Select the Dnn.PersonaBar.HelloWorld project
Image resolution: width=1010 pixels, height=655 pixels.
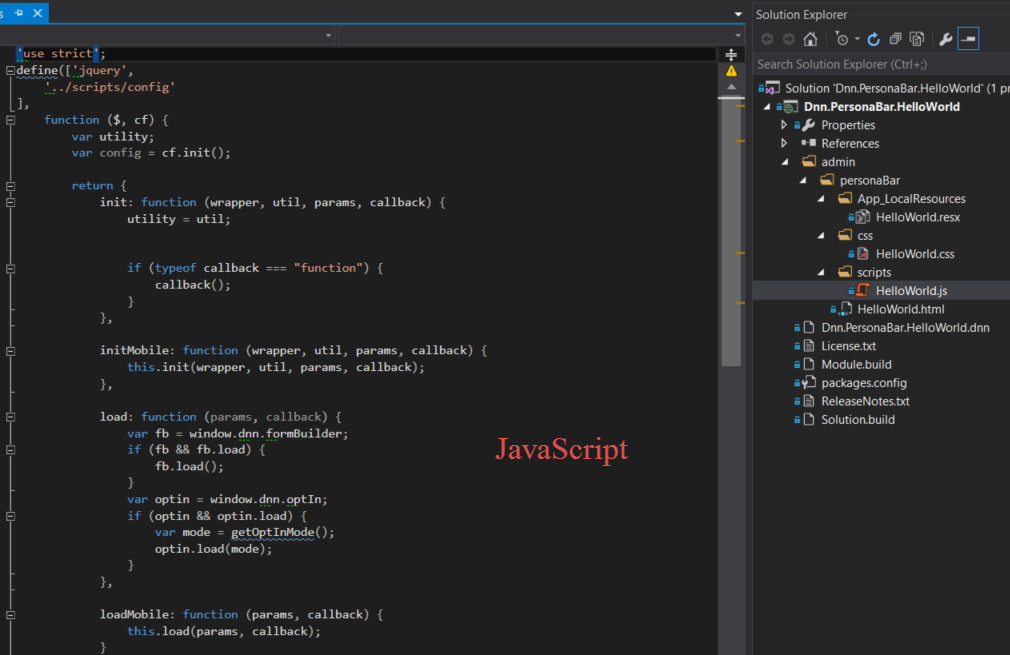(881, 107)
